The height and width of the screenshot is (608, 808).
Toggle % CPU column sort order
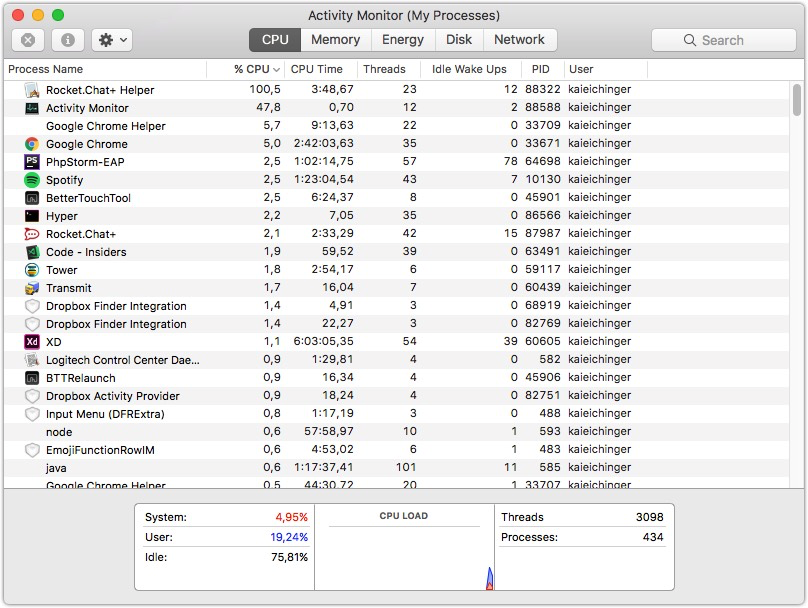pyautogui.click(x=245, y=69)
